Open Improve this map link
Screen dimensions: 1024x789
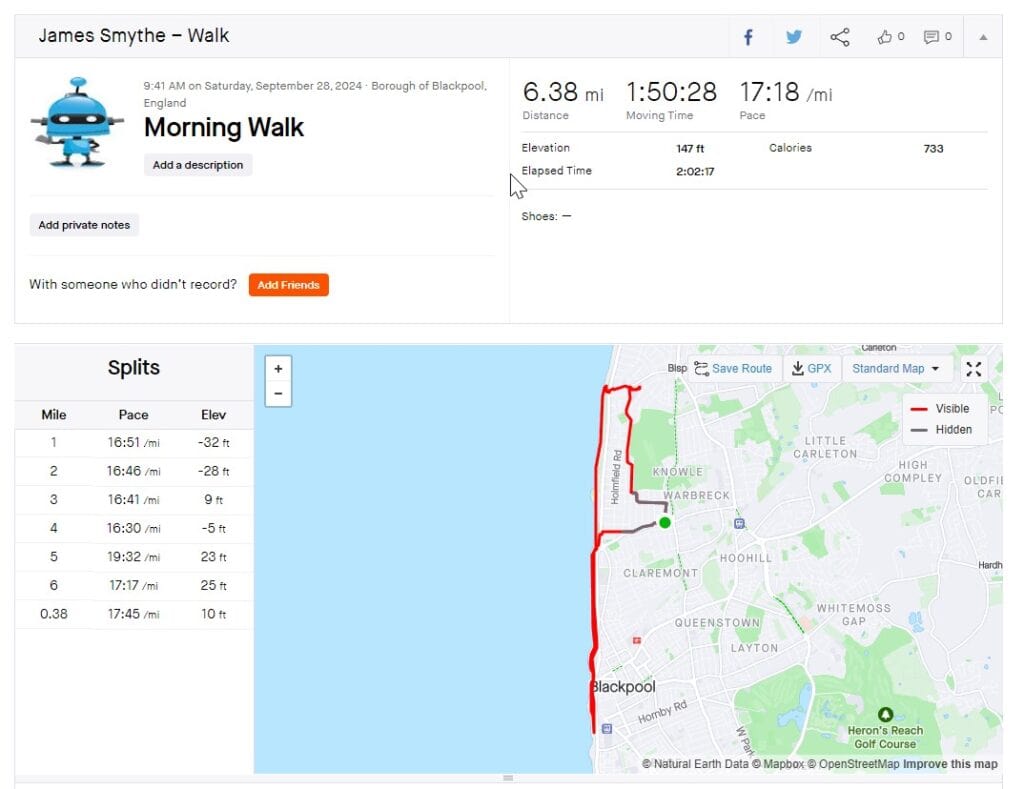click(x=950, y=764)
